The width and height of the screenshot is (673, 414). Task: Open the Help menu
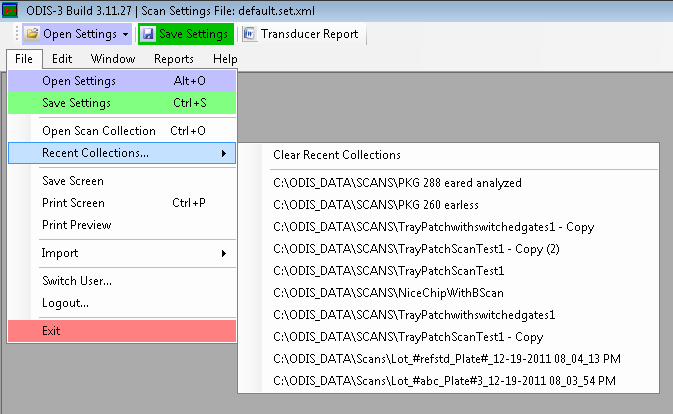click(x=225, y=59)
